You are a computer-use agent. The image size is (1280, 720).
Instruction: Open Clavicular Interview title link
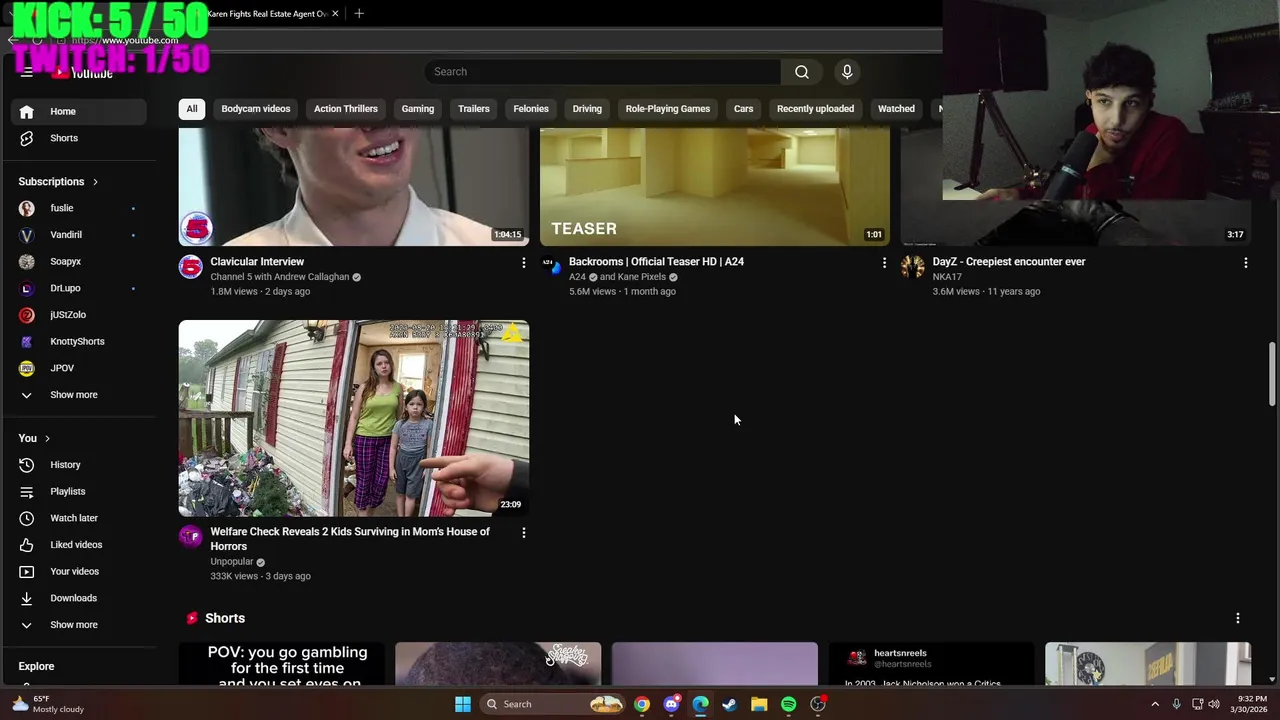pos(257,262)
